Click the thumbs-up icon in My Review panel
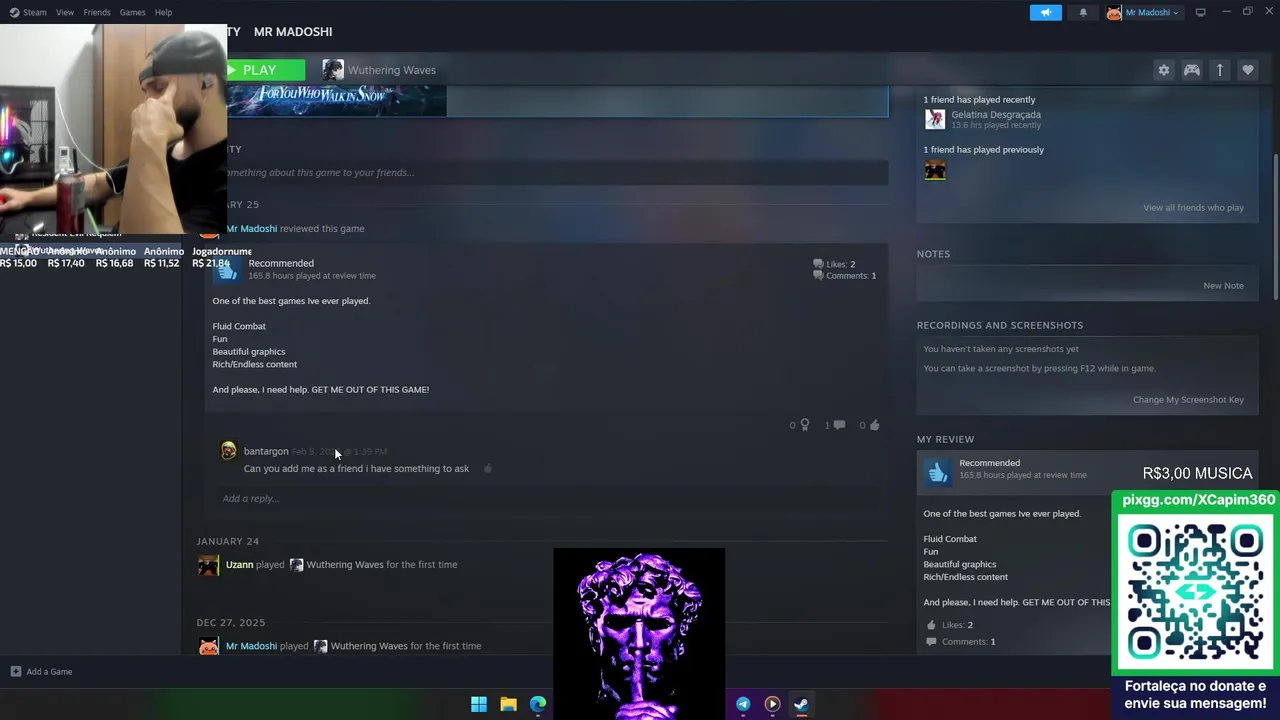1280x720 pixels. 938,472
